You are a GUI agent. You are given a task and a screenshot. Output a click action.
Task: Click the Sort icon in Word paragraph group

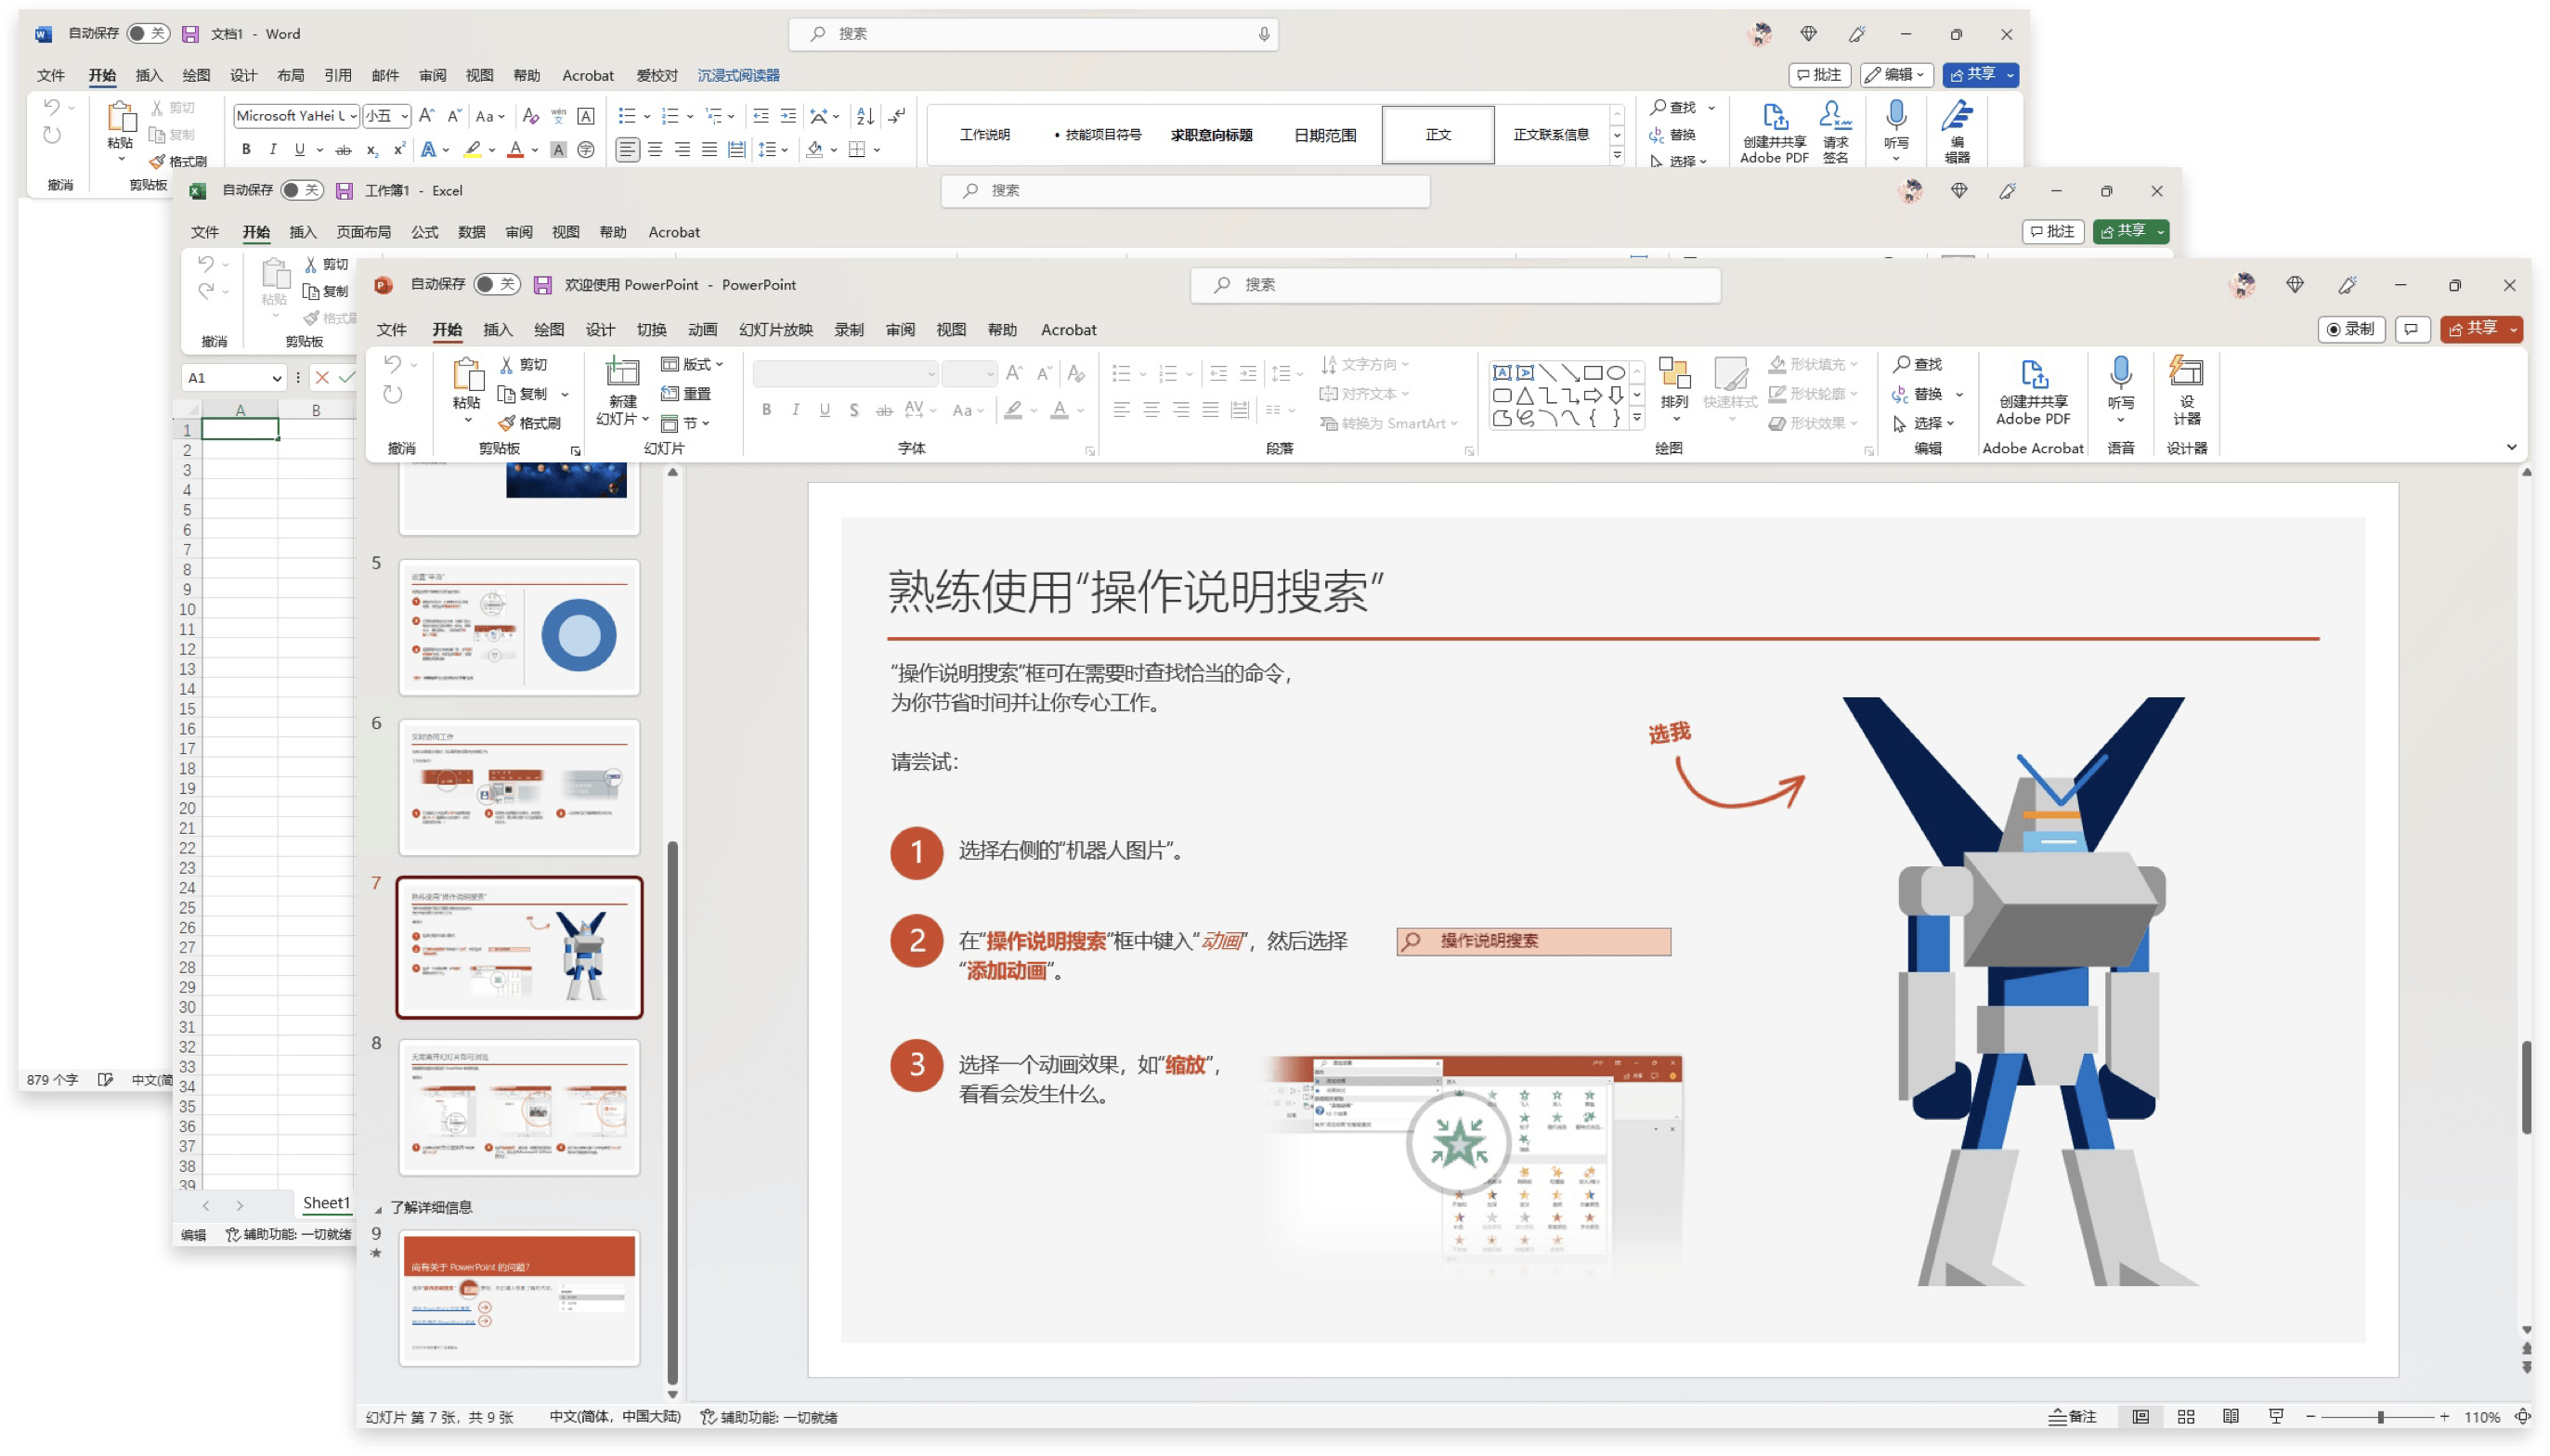(865, 116)
